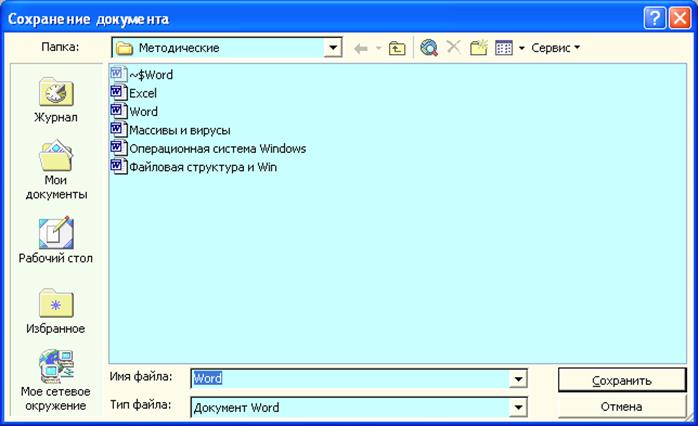Image resolution: width=698 pixels, height=426 pixels.
Task: Select file named ~$Word
Action: [151, 75]
